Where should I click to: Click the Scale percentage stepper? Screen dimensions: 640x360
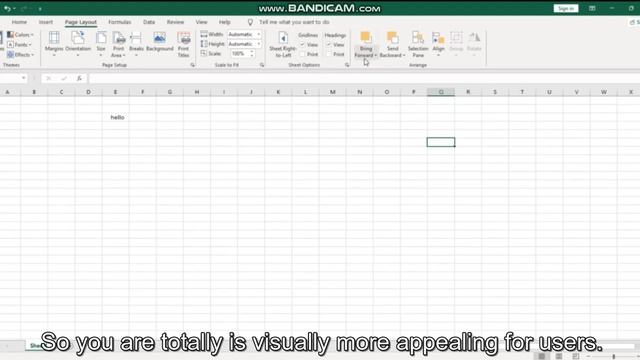tap(252, 53)
